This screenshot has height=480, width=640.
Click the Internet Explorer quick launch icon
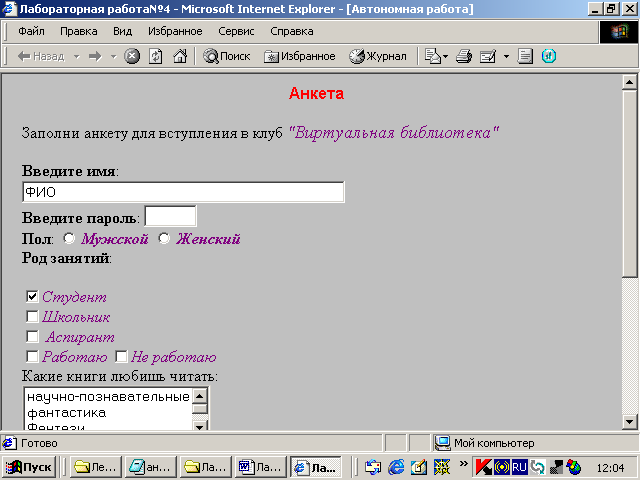[396, 467]
